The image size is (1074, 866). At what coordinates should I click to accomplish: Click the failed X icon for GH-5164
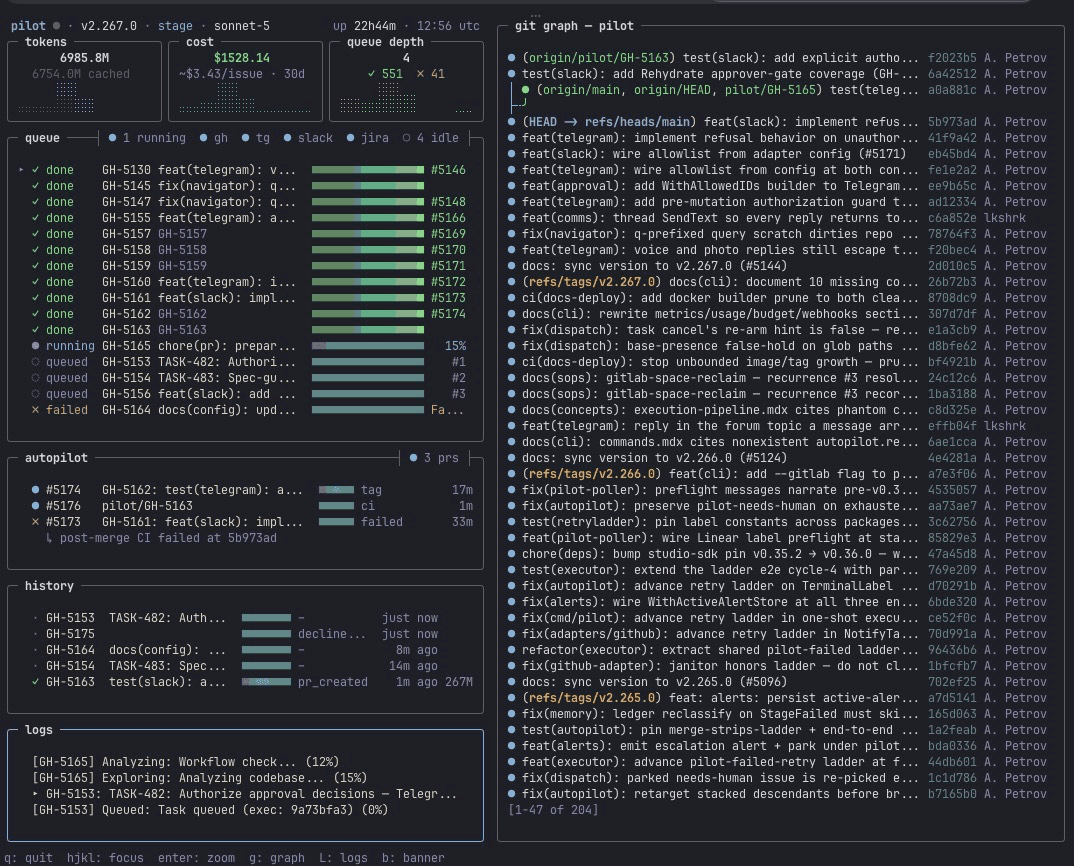(x=36, y=410)
